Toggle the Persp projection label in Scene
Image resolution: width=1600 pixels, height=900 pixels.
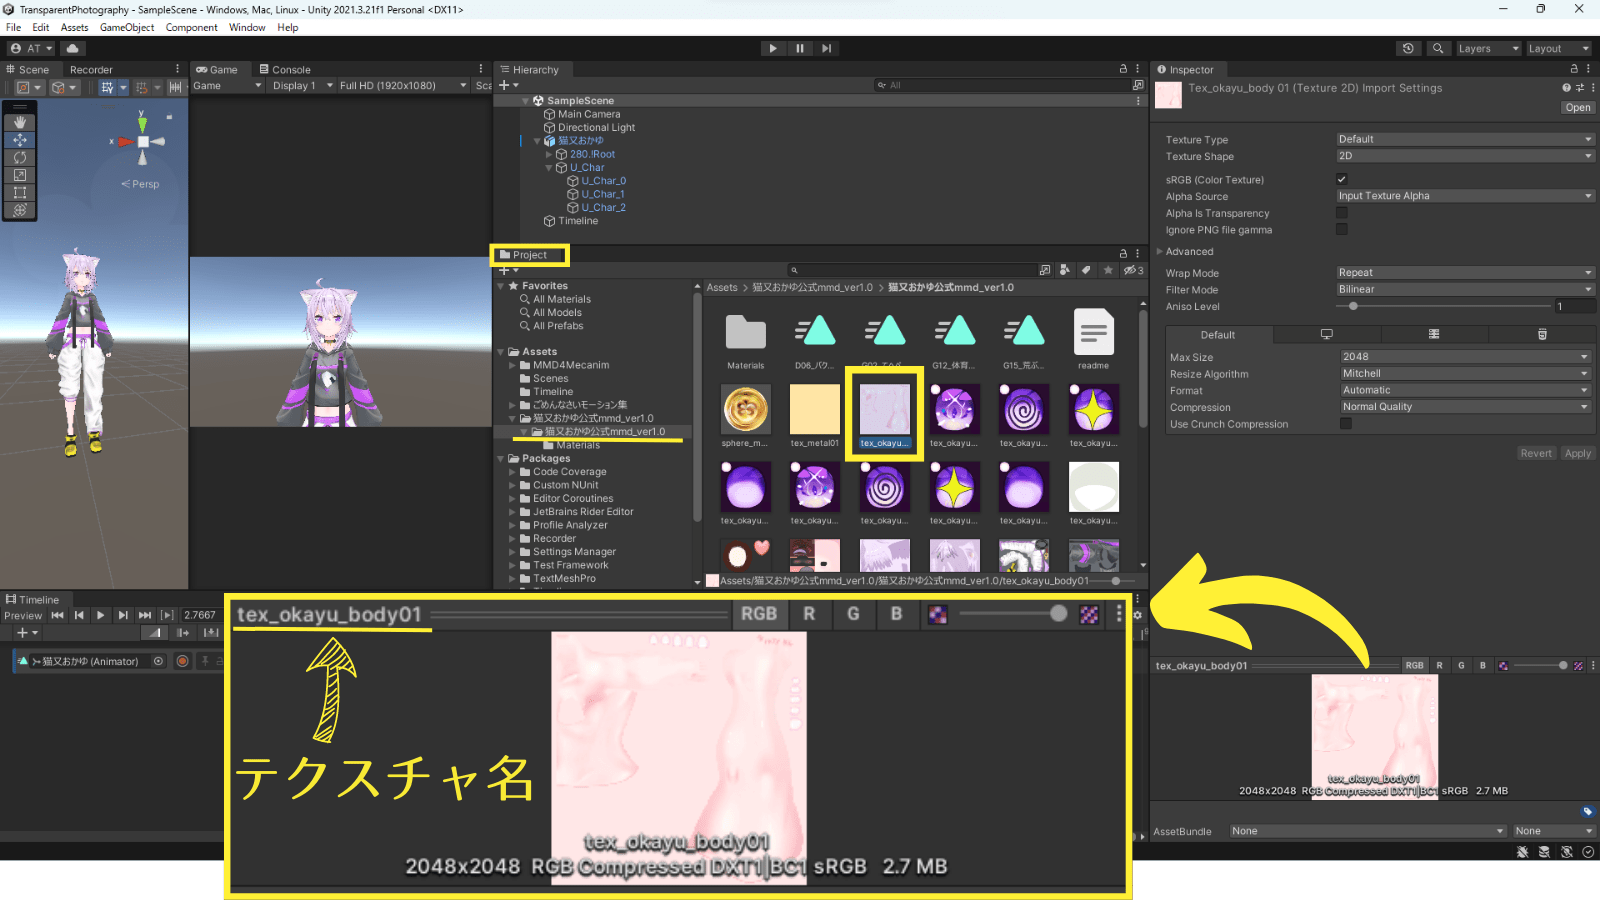(x=141, y=184)
